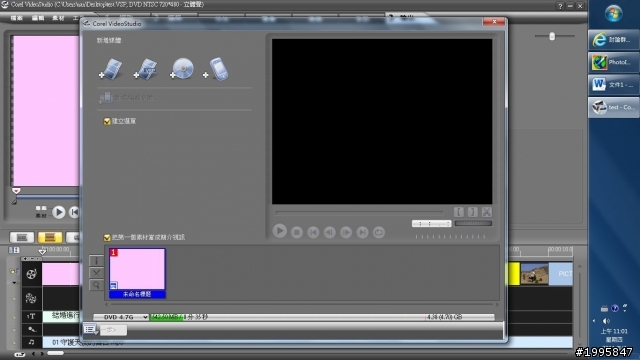Open the 檔案 menu in main window
640x360 pixels.
coord(17,18)
